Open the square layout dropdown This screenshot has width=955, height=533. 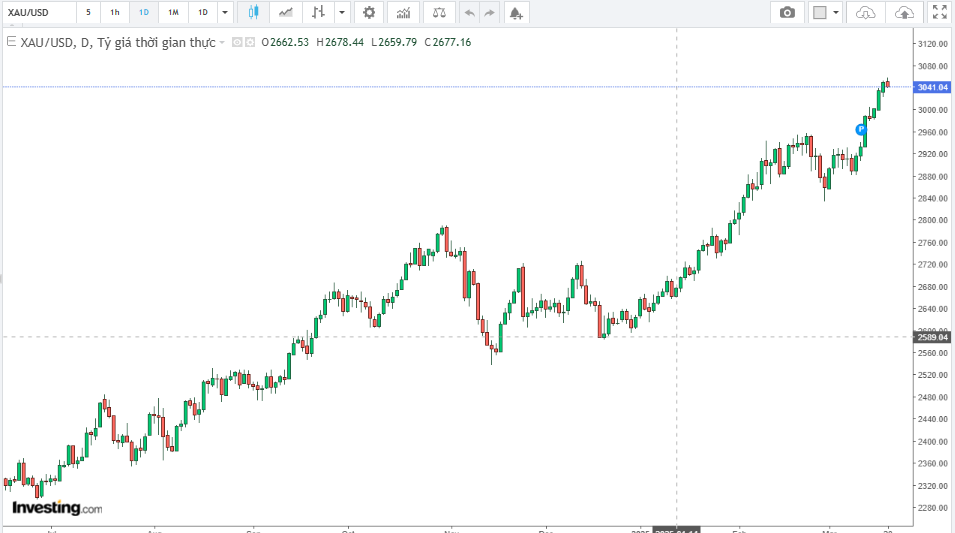pos(825,13)
